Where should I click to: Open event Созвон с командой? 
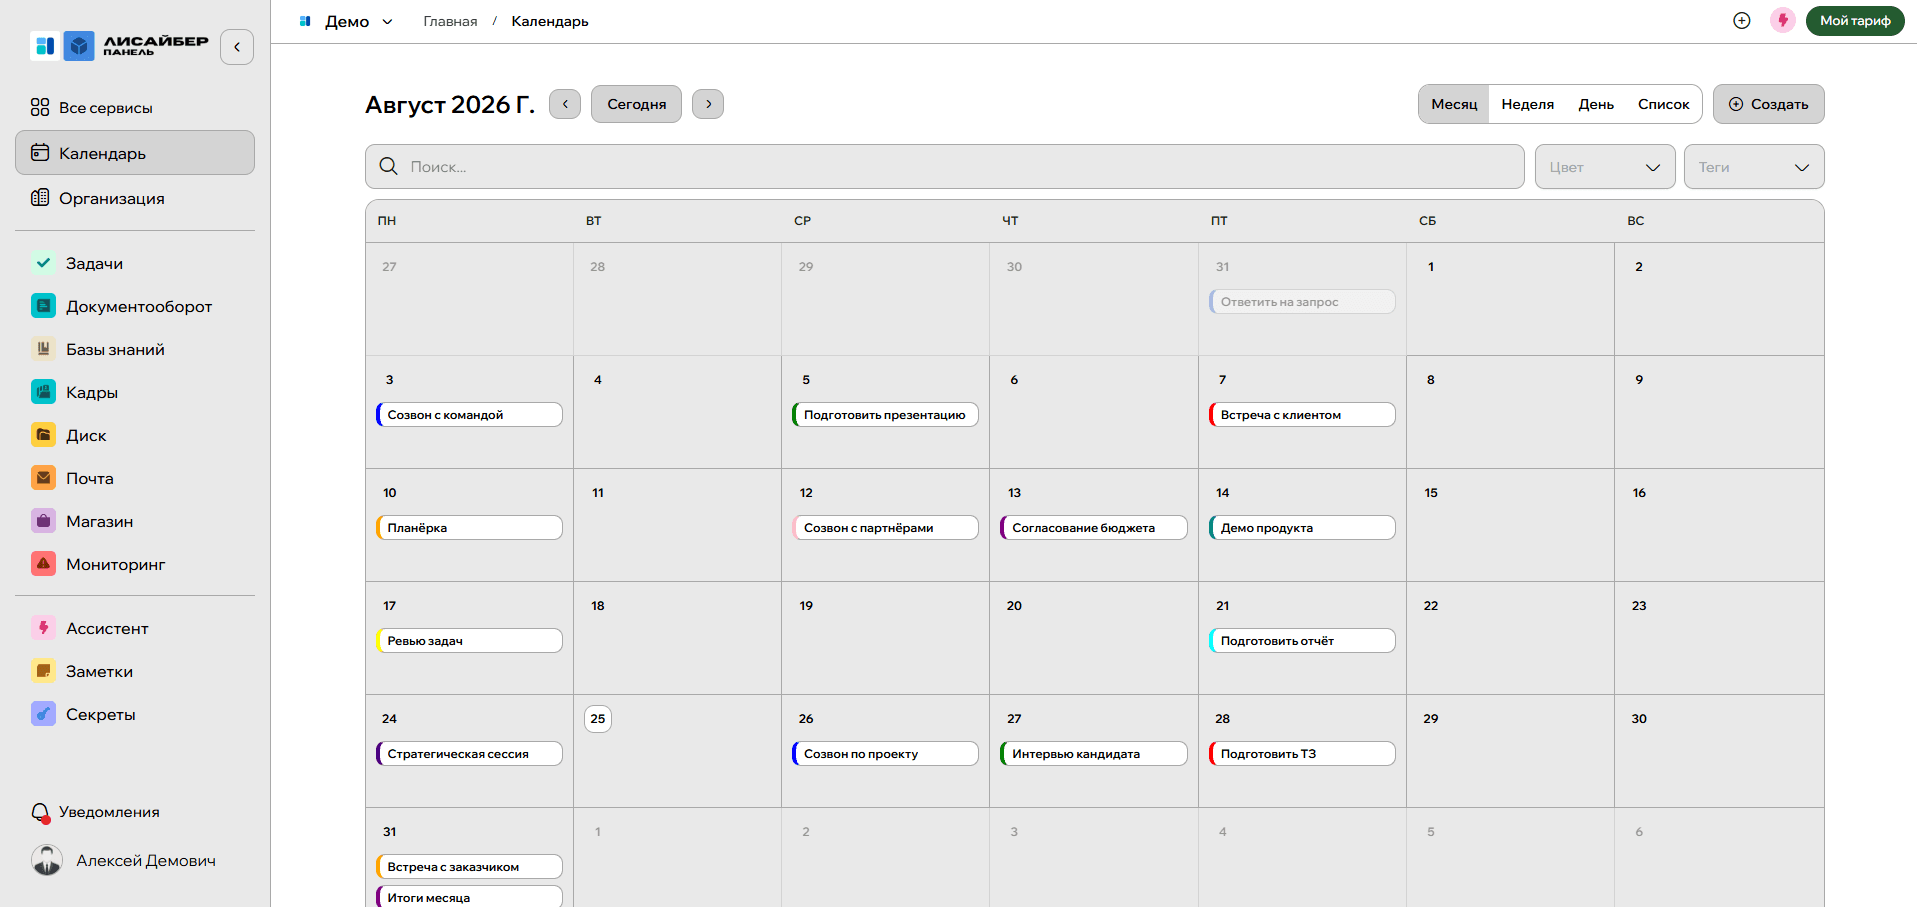pos(469,415)
